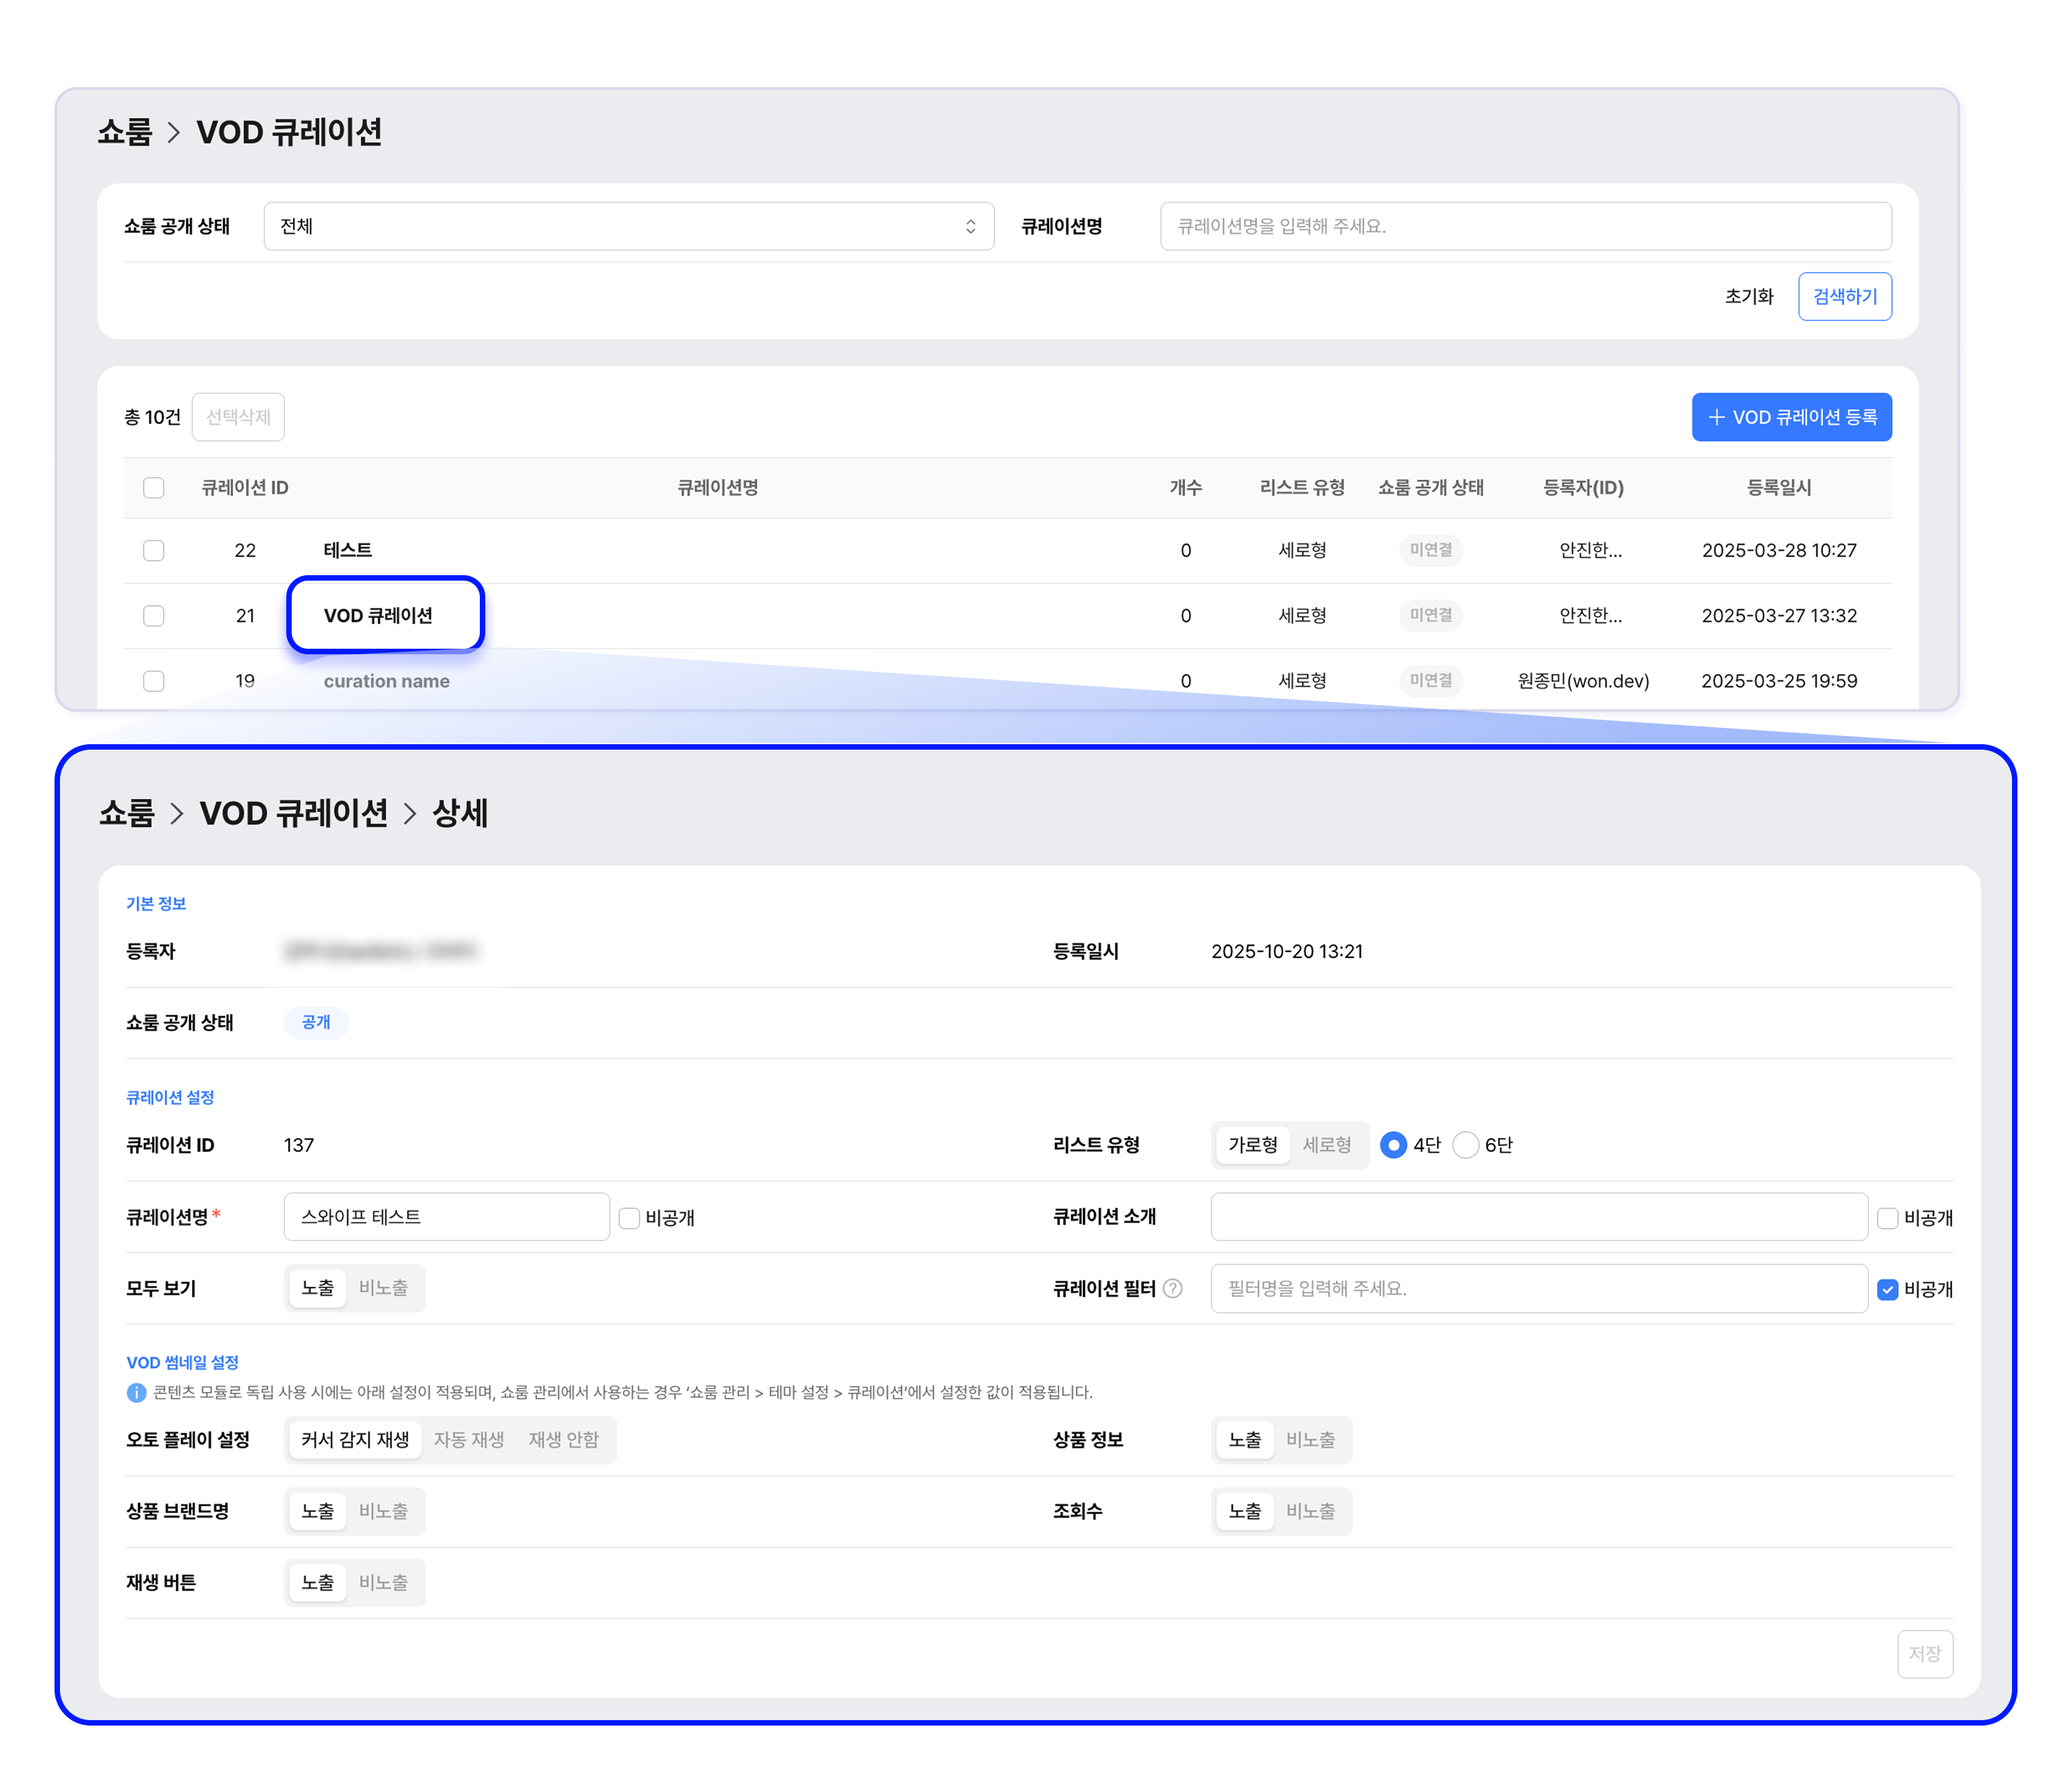Click the 쇼룸 breadcrumb in detail header
This screenshot has height=1791, width=2072.
click(x=127, y=813)
